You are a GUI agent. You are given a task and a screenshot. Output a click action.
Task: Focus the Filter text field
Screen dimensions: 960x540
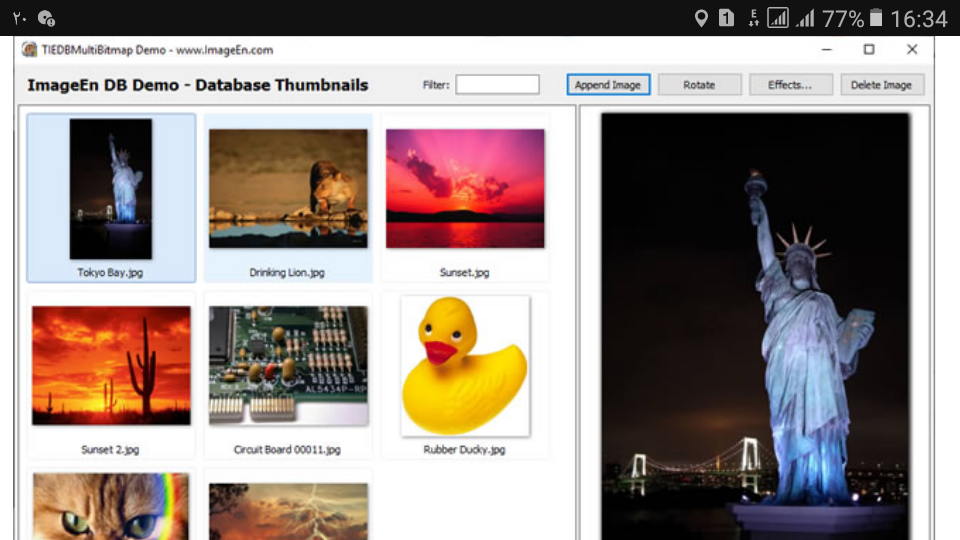click(497, 84)
